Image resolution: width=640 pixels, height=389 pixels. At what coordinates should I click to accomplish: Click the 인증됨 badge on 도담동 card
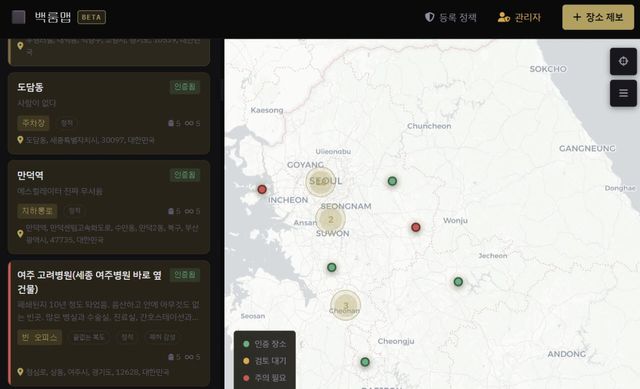(x=185, y=87)
